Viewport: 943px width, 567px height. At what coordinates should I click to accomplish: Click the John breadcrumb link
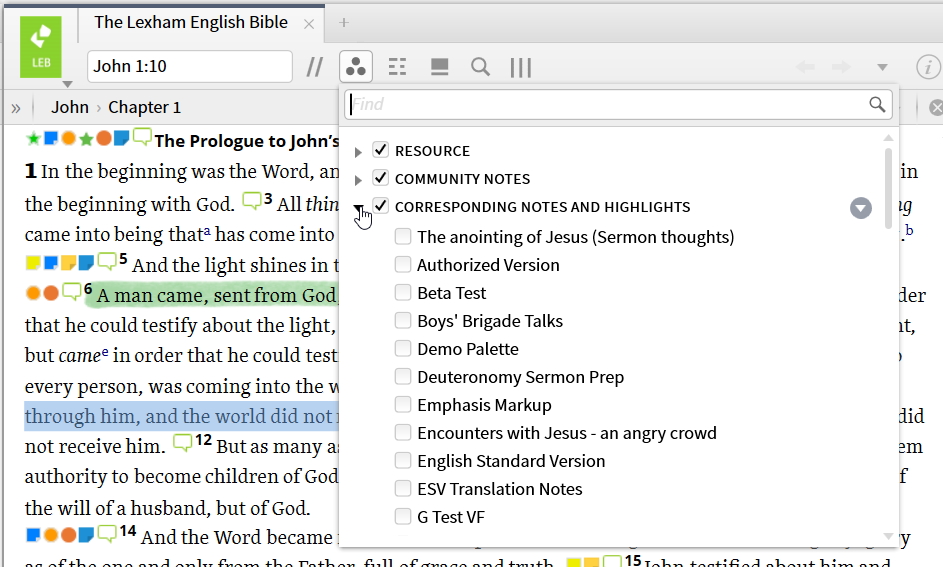coord(70,107)
